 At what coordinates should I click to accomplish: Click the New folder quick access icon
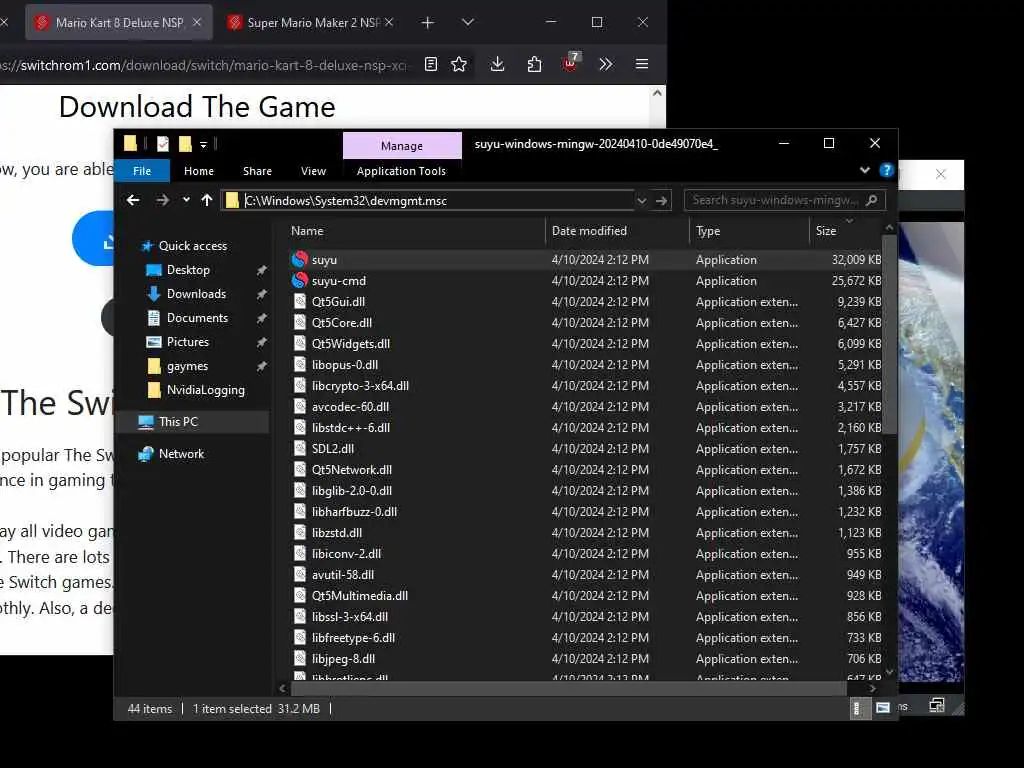(x=185, y=144)
